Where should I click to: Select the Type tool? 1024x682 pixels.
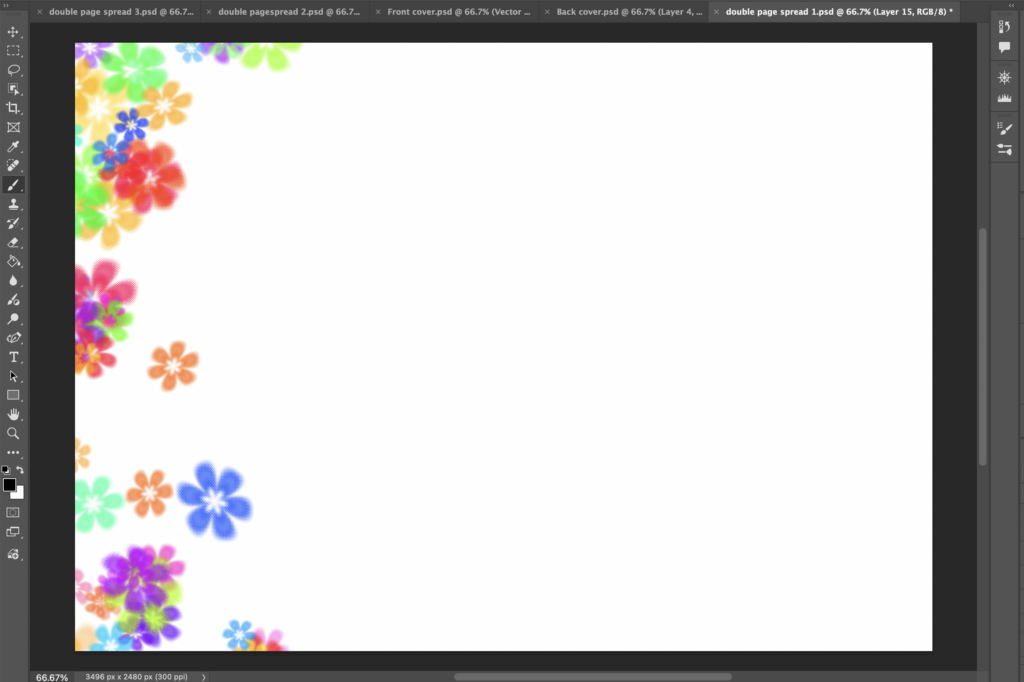click(14, 357)
